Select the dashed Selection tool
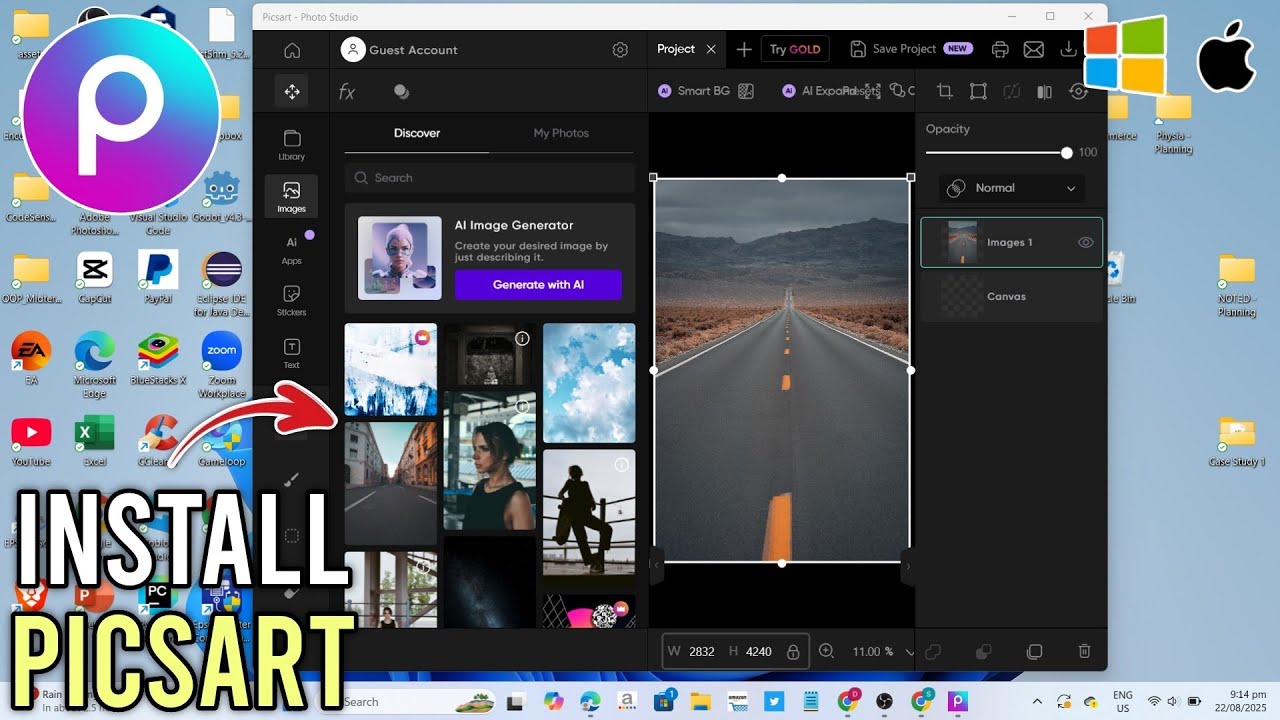This screenshot has height=720, width=1280. coord(292,536)
